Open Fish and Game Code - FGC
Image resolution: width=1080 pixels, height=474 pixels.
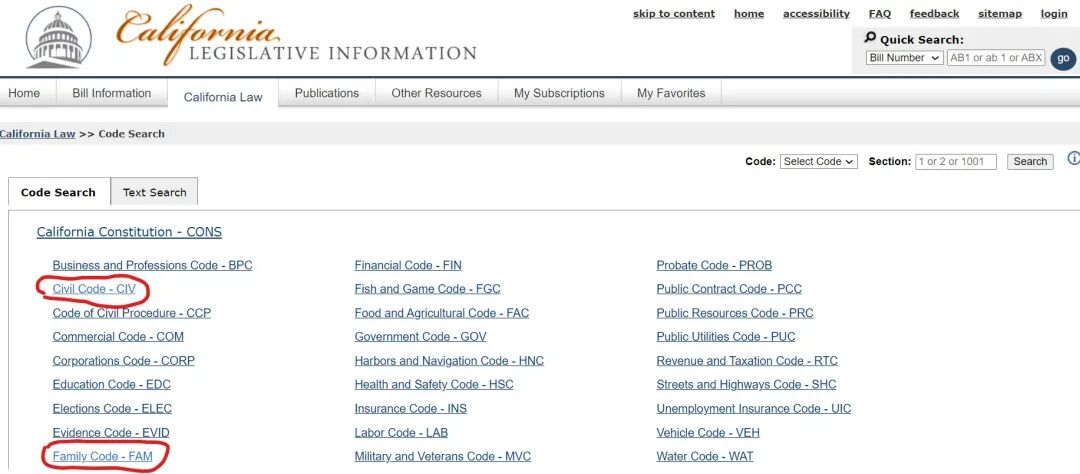(x=427, y=289)
